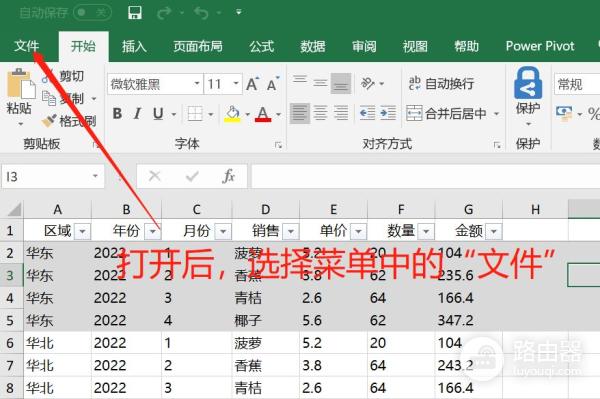Click the decrease indent icon
600x399 pixels.
367,113
